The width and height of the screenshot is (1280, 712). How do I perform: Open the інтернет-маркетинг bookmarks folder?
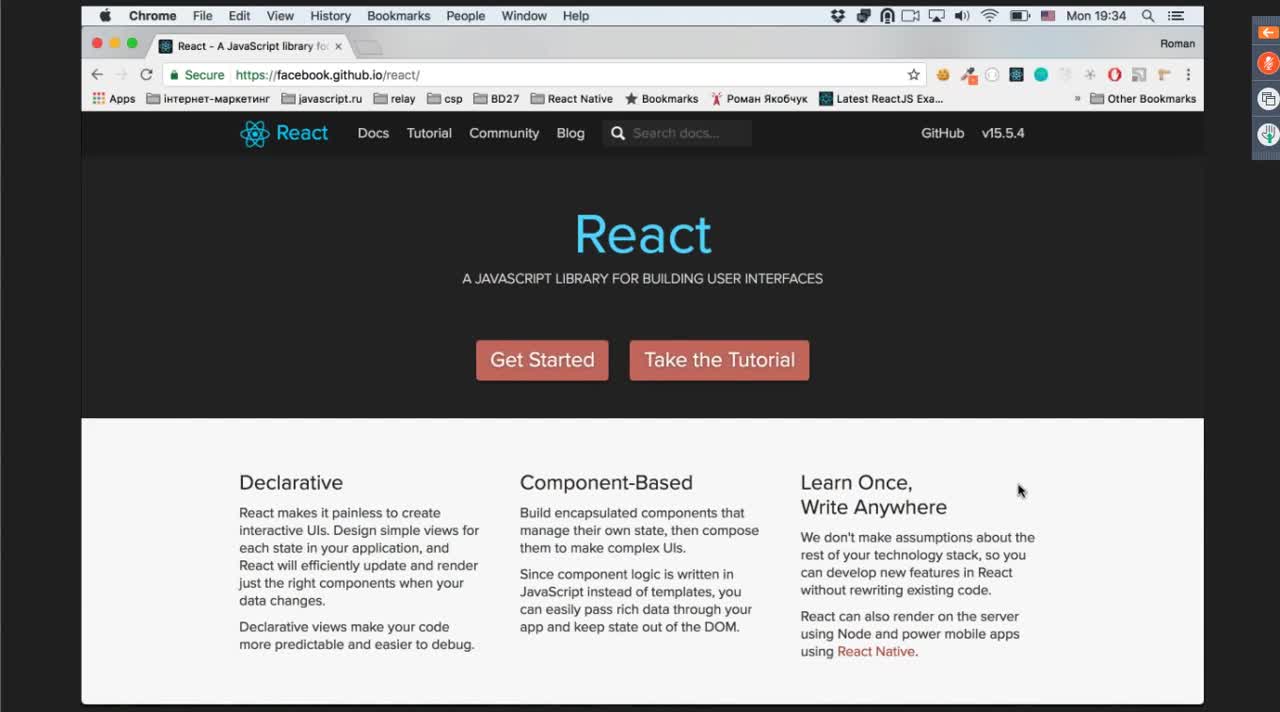point(208,99)
